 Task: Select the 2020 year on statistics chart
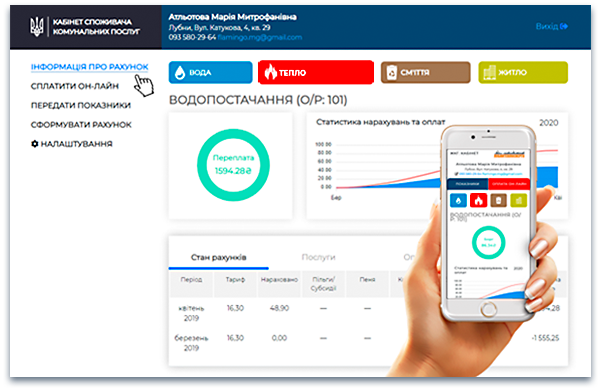click(x=549, y=123)
